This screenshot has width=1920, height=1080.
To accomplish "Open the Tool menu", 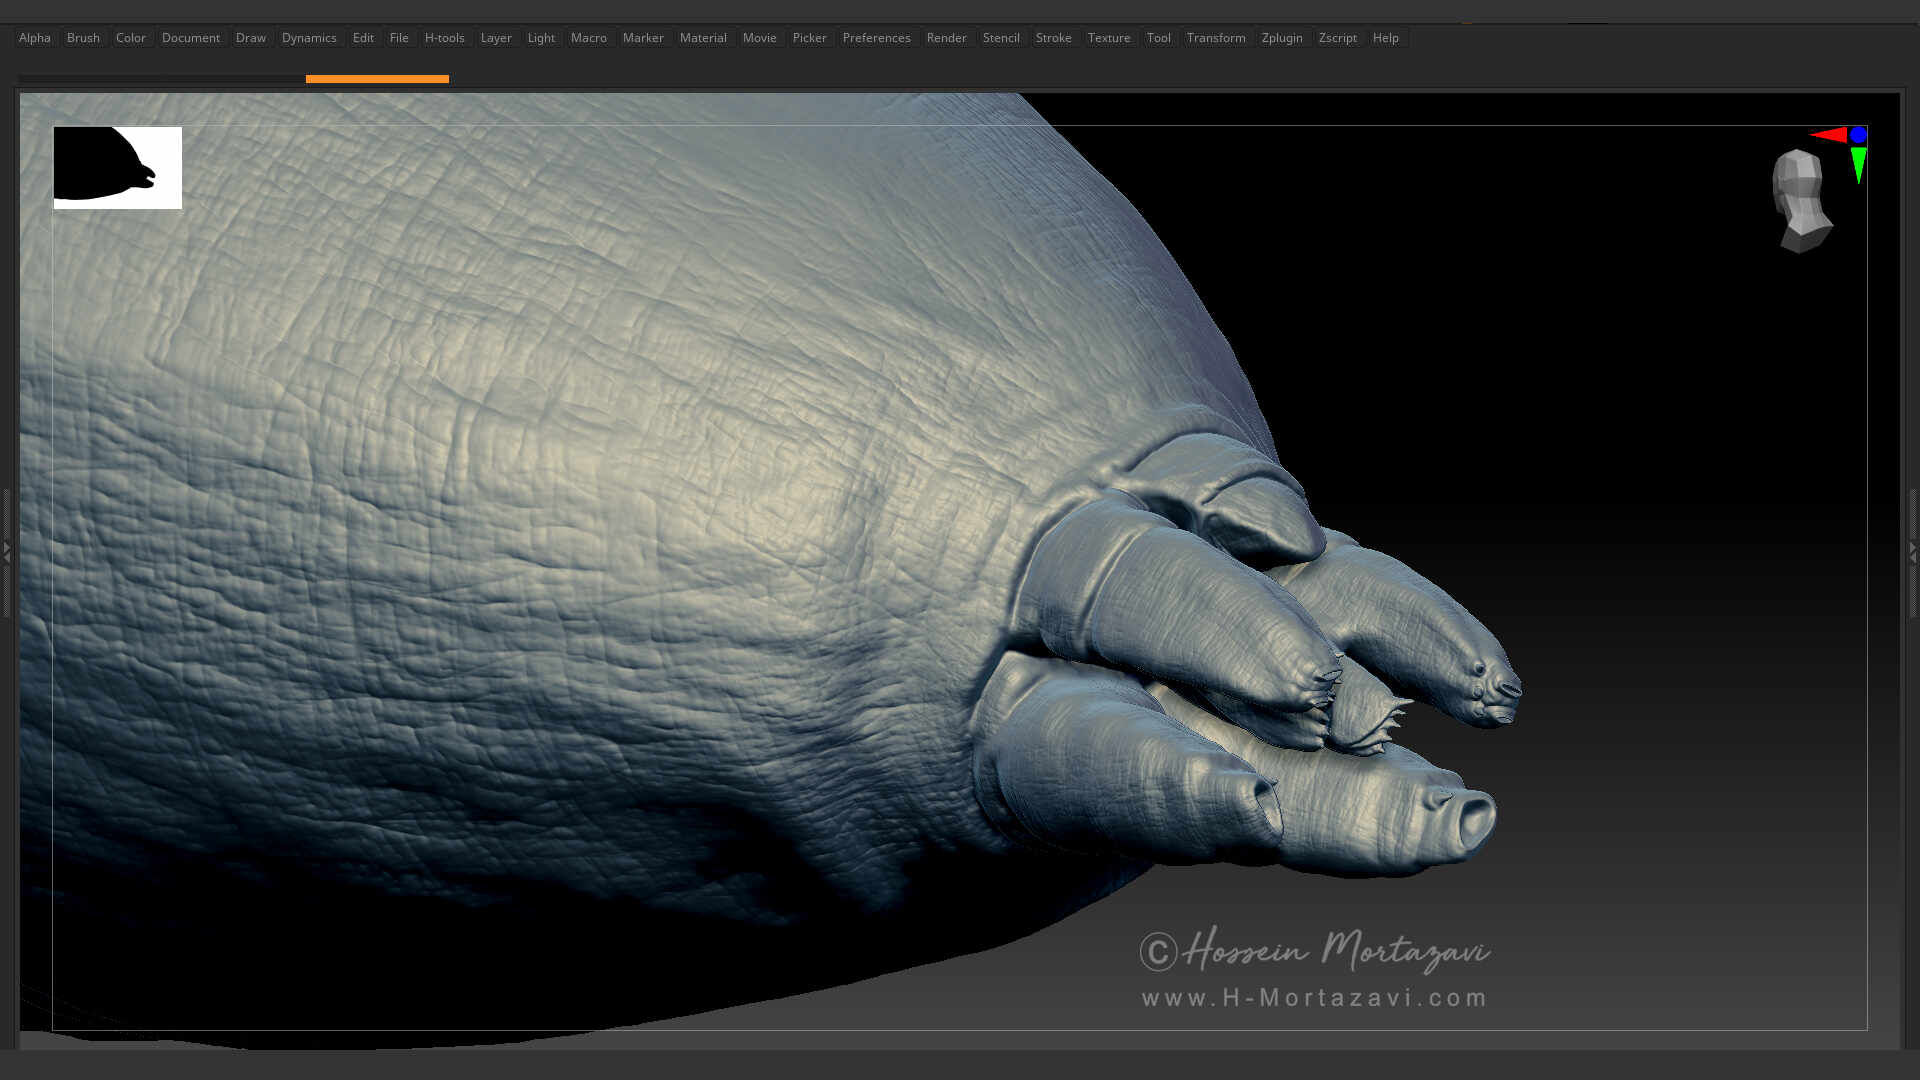I will (1158, 37).
